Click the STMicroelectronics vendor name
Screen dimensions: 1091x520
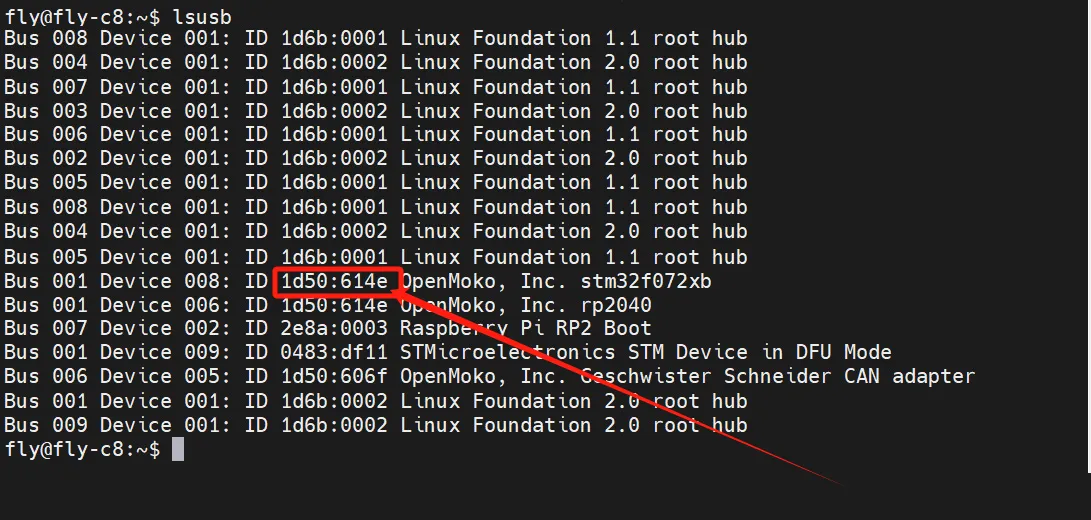pyautogui.click(x=508, y=353)
